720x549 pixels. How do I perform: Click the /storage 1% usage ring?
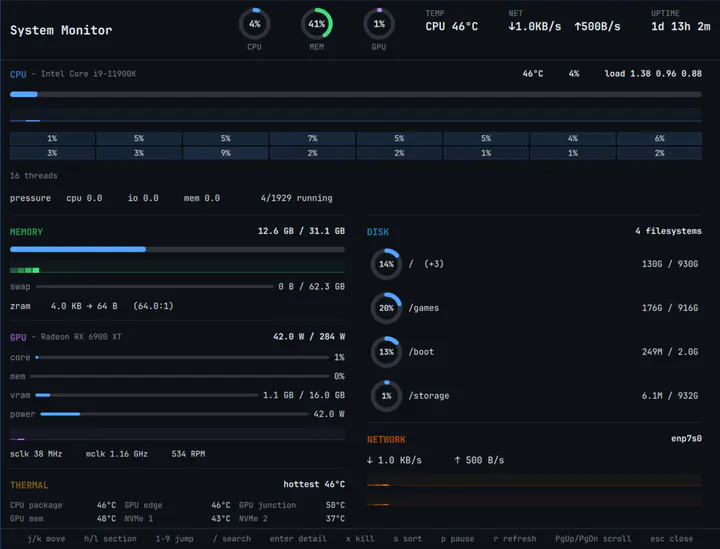(x=386, y=396)
